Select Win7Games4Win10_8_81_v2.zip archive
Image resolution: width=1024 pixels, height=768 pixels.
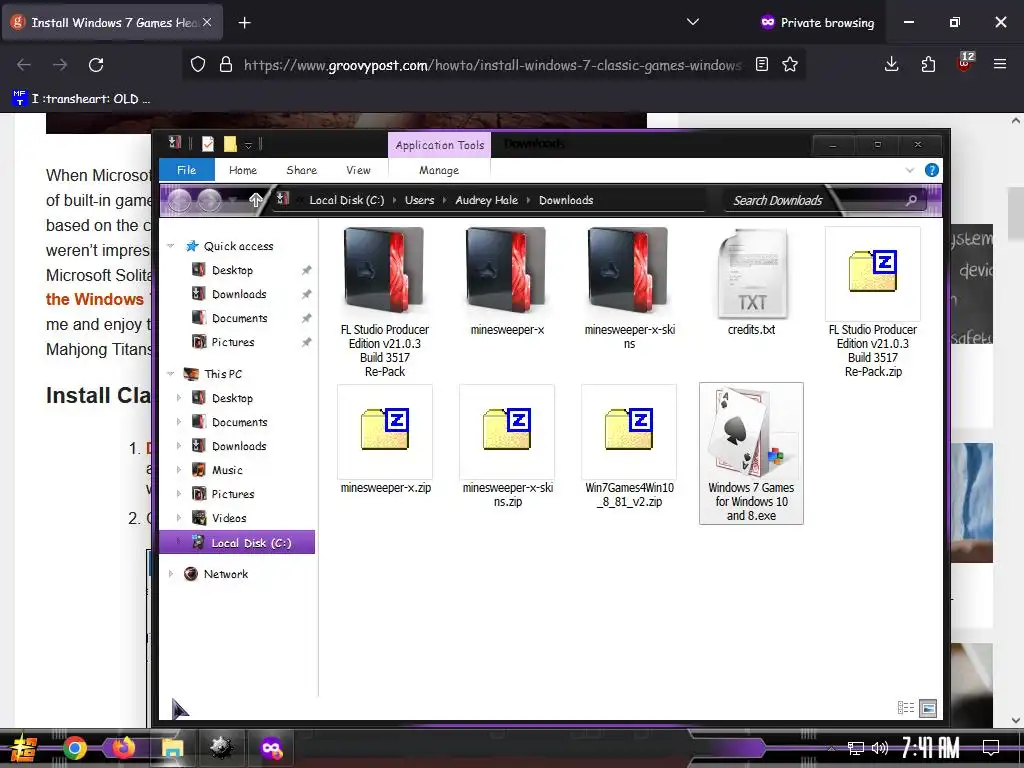click(629, 447)
